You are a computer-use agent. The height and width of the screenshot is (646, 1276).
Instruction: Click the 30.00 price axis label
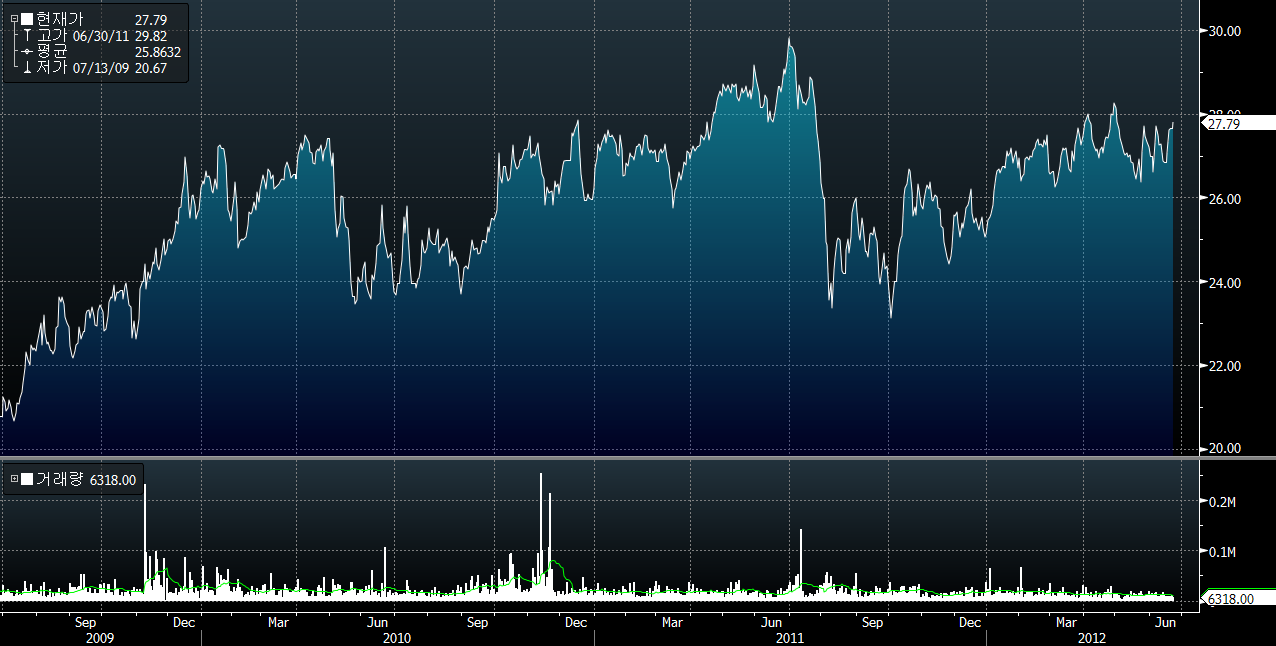point(1225,31)
